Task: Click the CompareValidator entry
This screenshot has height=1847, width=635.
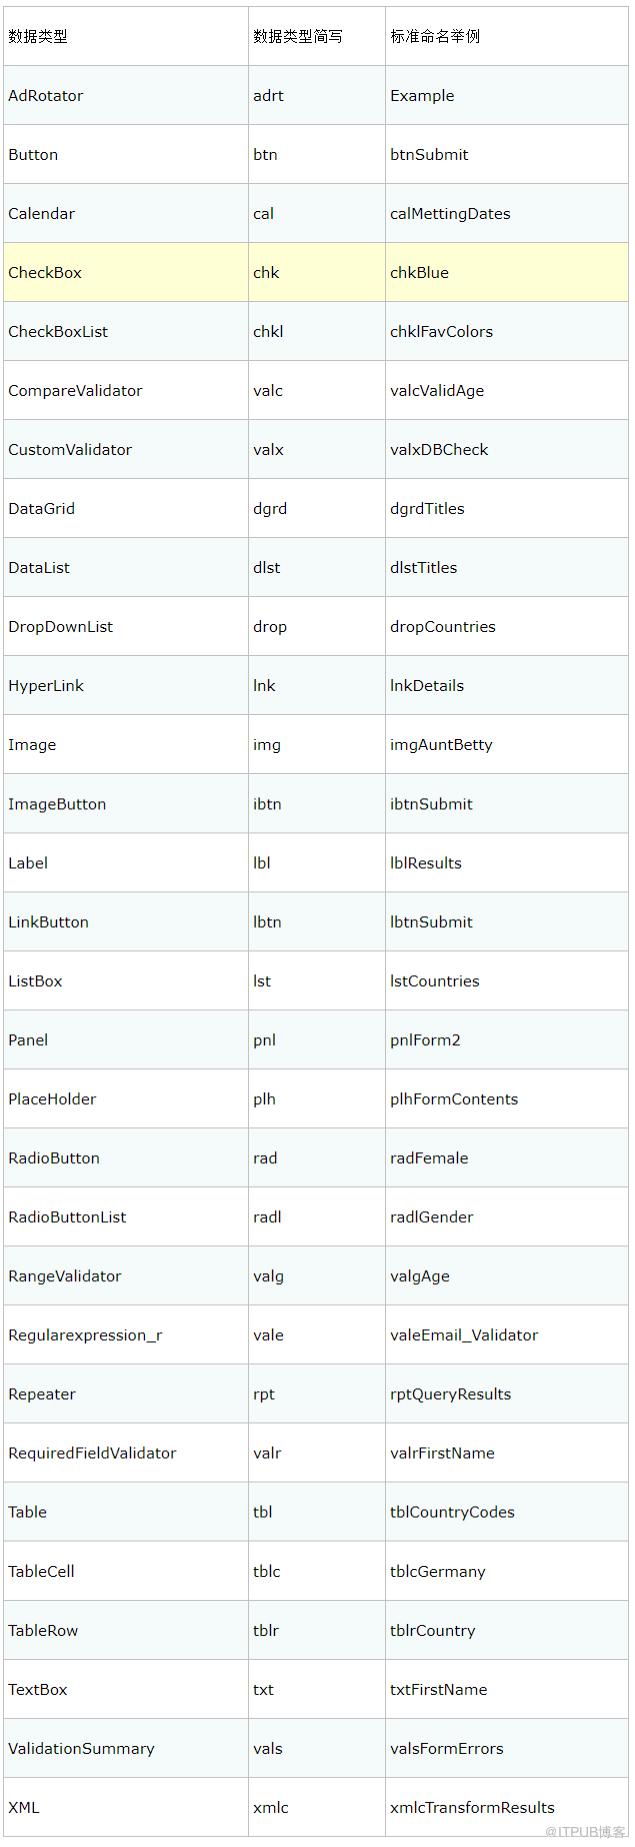Action: [x=75, y=390]
